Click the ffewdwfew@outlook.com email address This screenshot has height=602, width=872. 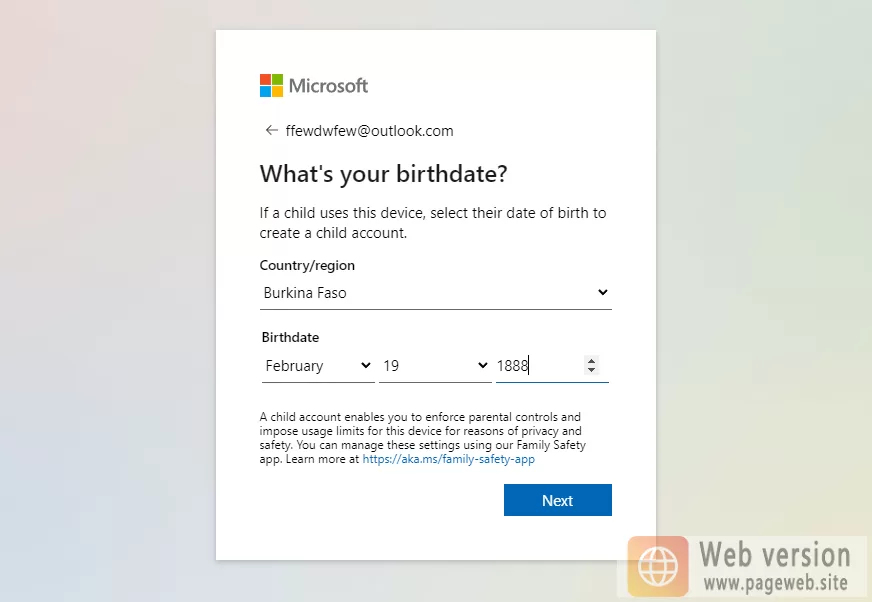[x=369, y=131]
